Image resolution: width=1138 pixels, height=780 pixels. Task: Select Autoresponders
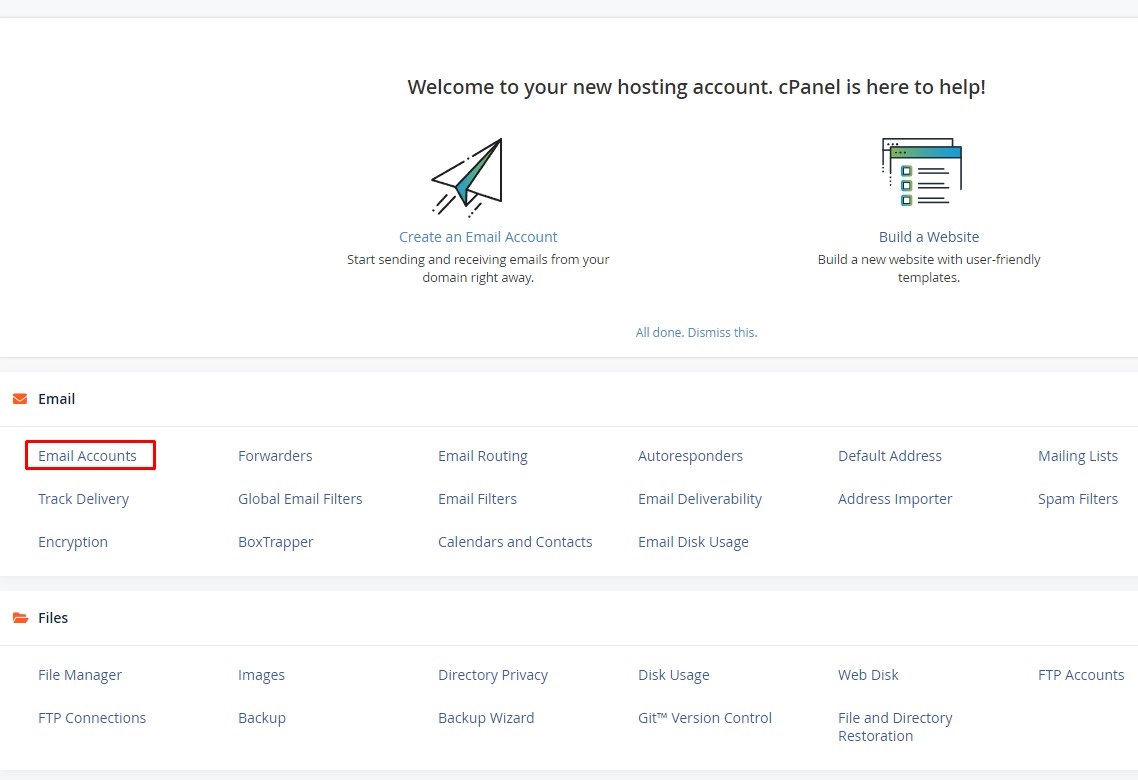690,456
